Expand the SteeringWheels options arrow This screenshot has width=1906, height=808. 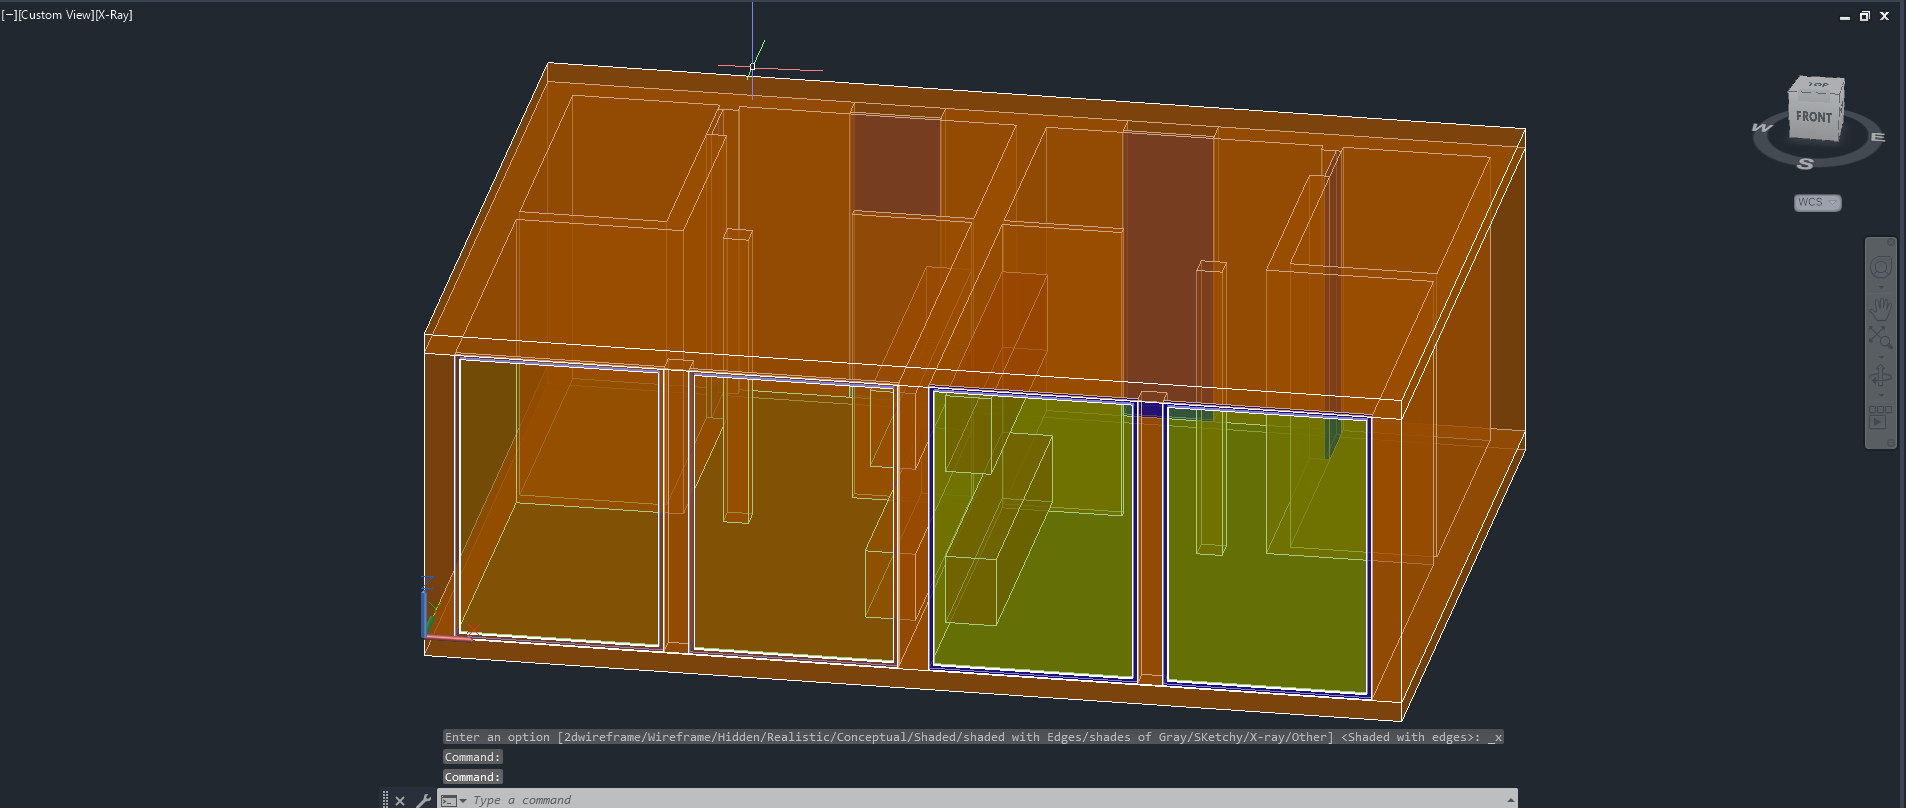pyautogui.click(x=1881, y=288)
